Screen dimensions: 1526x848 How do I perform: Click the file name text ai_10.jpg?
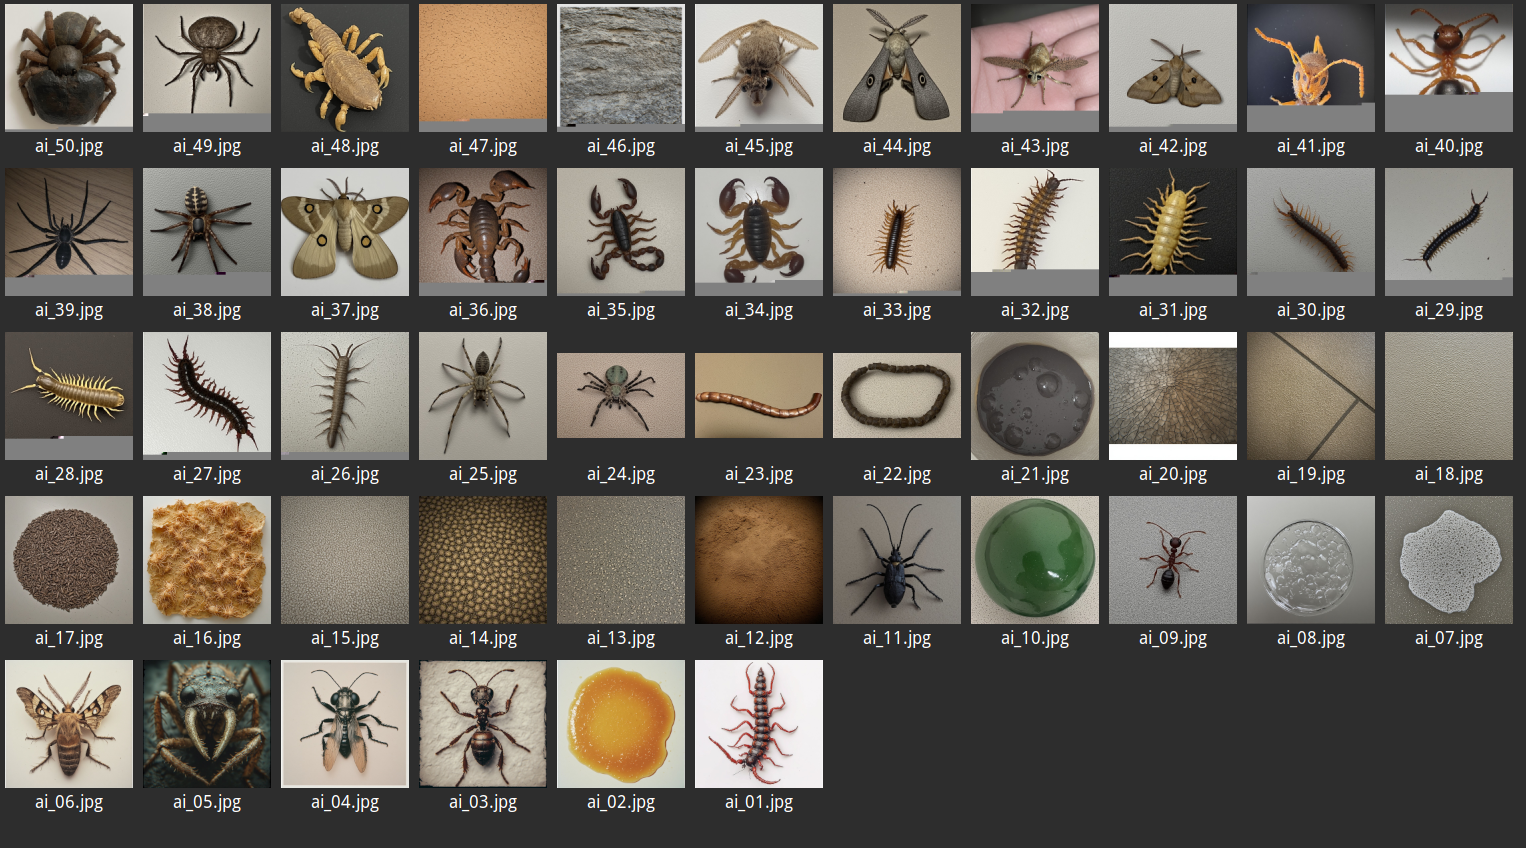coord(1035,638)
